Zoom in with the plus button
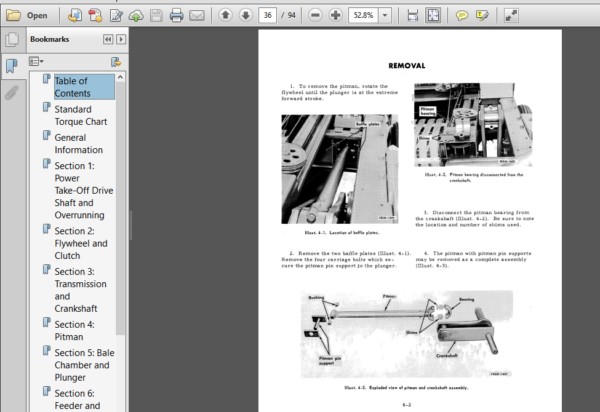Viewport: 600px width, 412px height. (336, 15)
